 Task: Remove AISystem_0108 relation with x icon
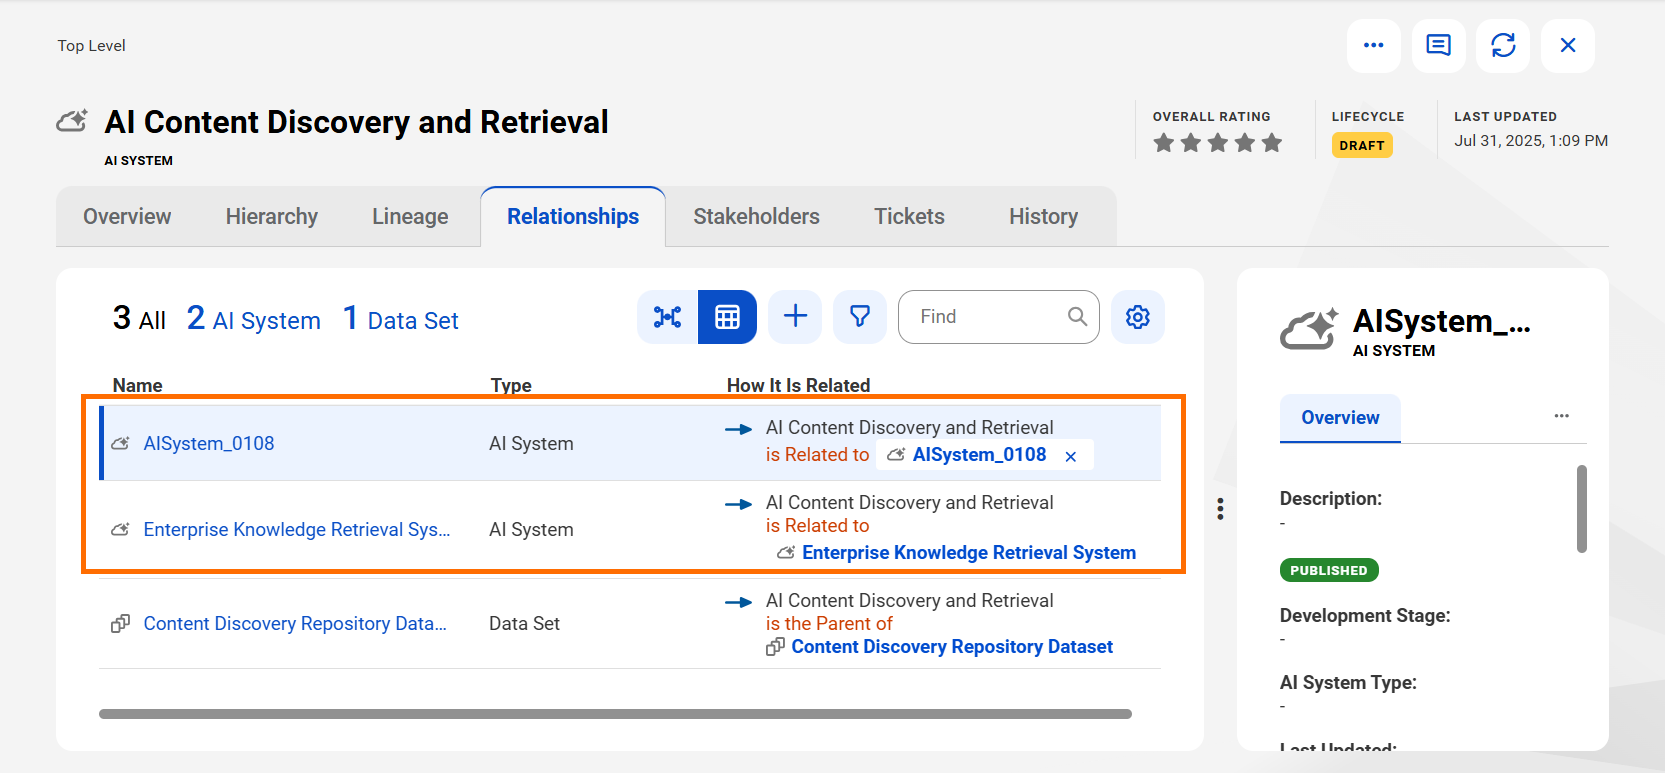(x=1071, y=456)
